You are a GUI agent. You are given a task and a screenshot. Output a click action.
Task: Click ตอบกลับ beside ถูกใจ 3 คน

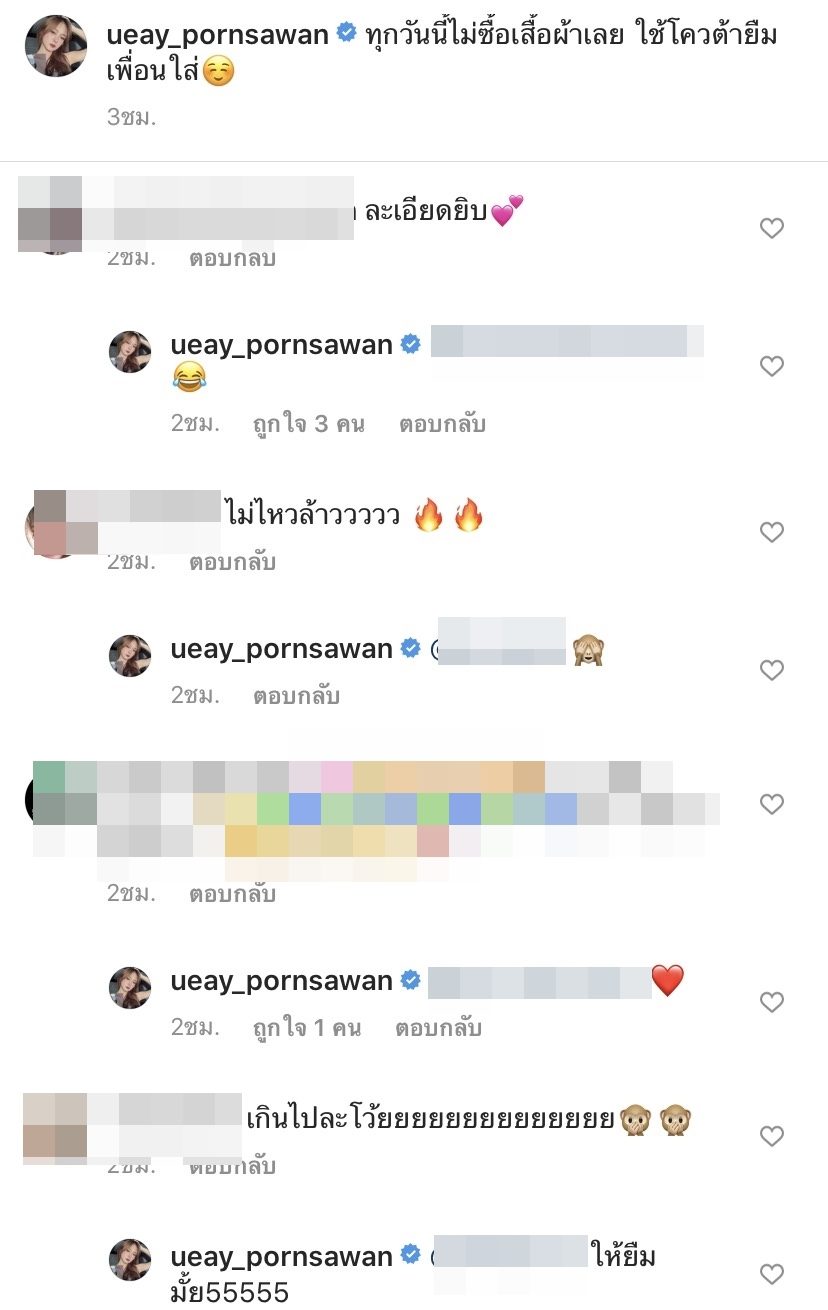[442, 424]
